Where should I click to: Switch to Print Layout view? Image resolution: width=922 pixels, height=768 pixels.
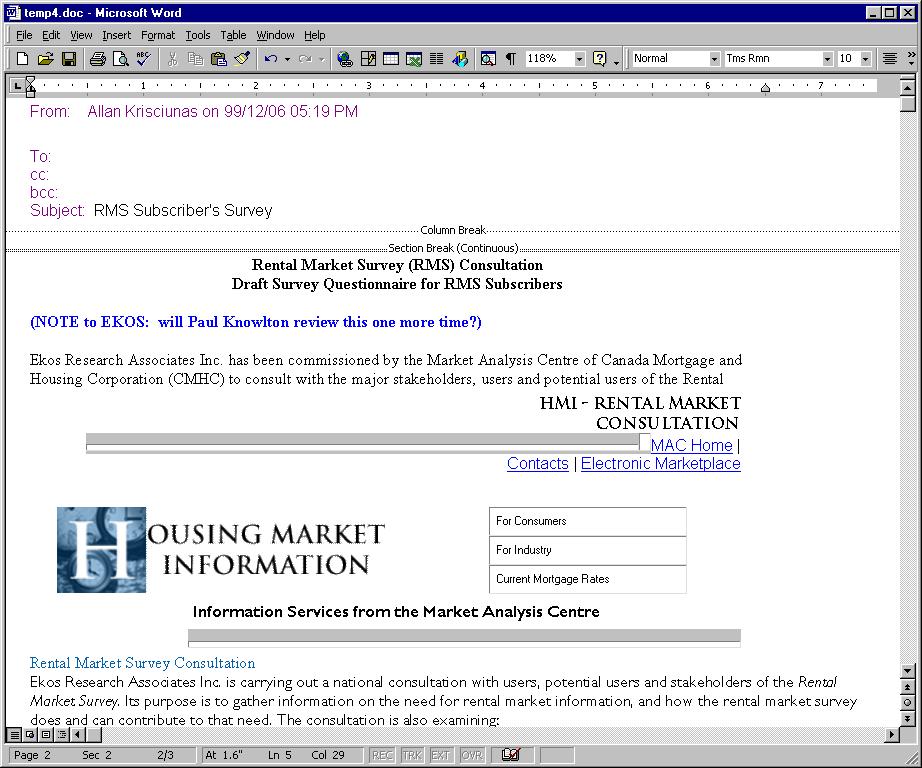46,734
